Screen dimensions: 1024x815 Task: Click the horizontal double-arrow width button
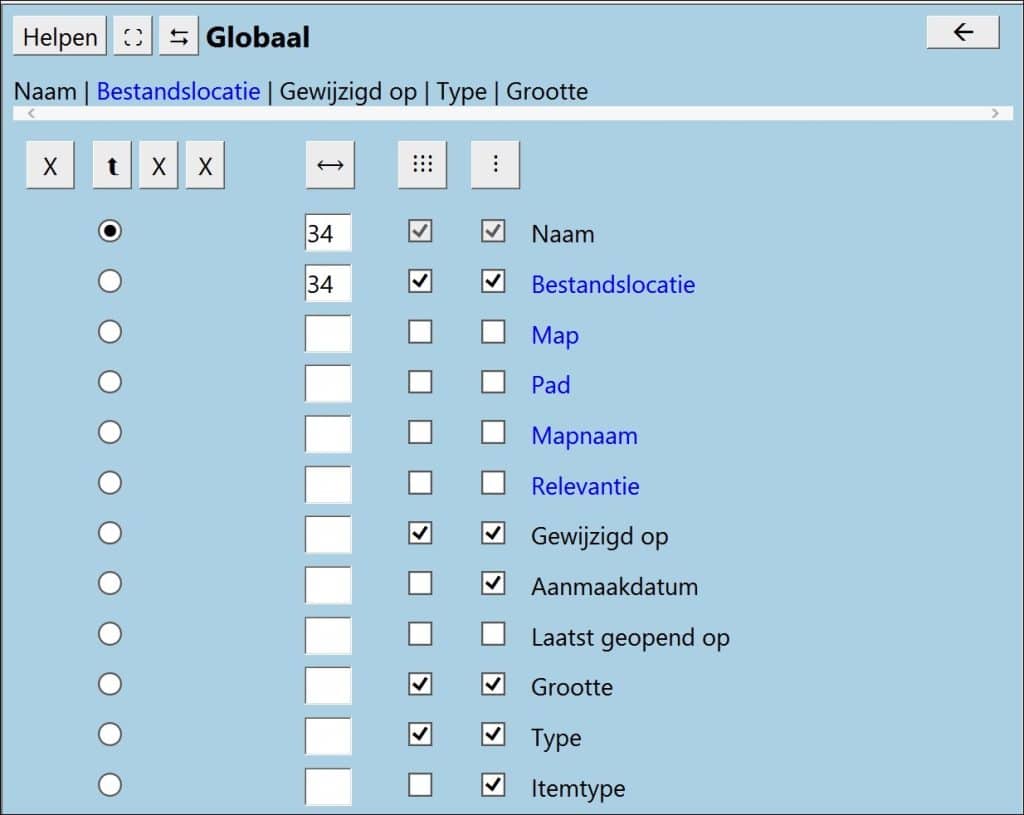330,165
